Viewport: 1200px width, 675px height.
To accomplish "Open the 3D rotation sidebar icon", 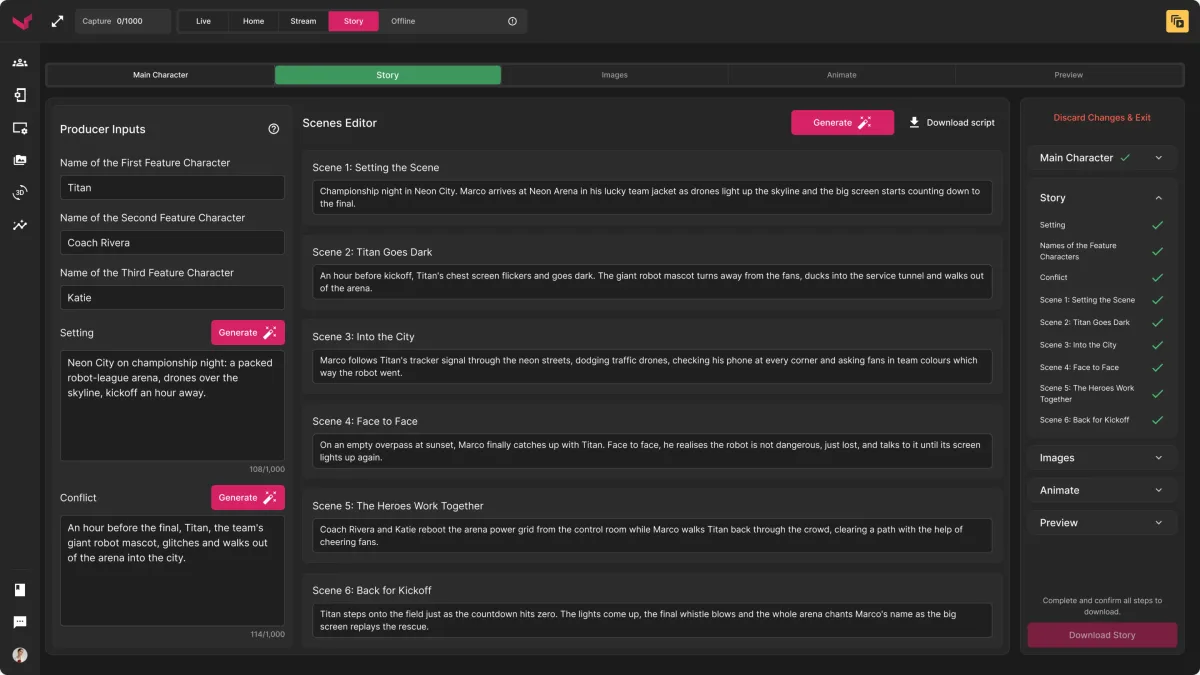I will pos(20,193).
